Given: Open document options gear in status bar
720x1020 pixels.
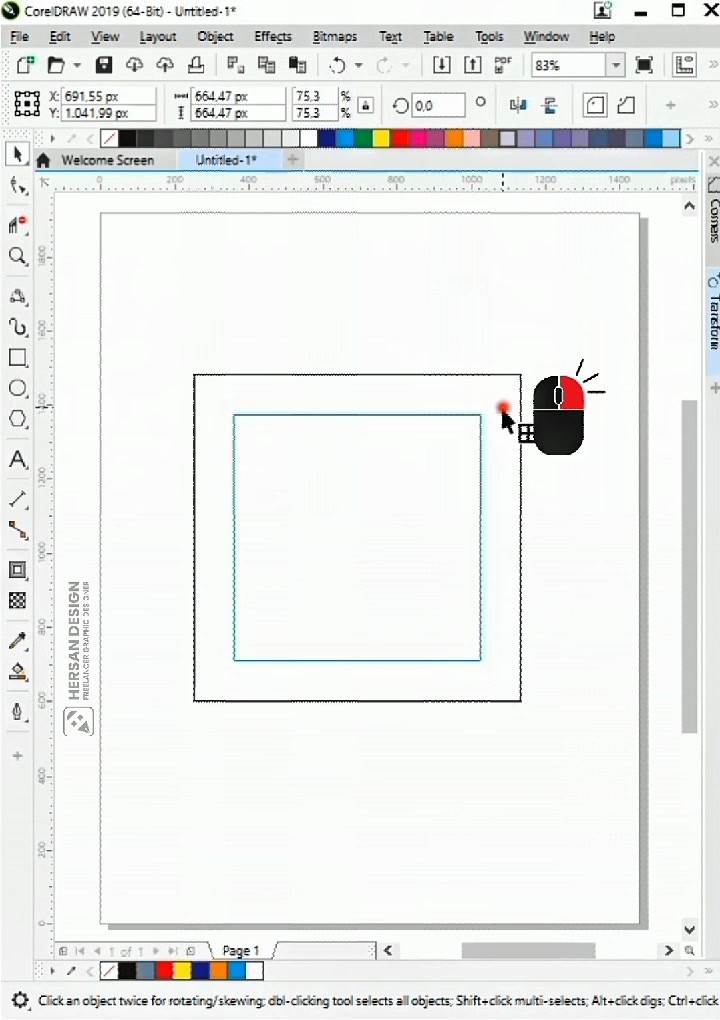Looking at the screenshot, I should (20, 1000).
